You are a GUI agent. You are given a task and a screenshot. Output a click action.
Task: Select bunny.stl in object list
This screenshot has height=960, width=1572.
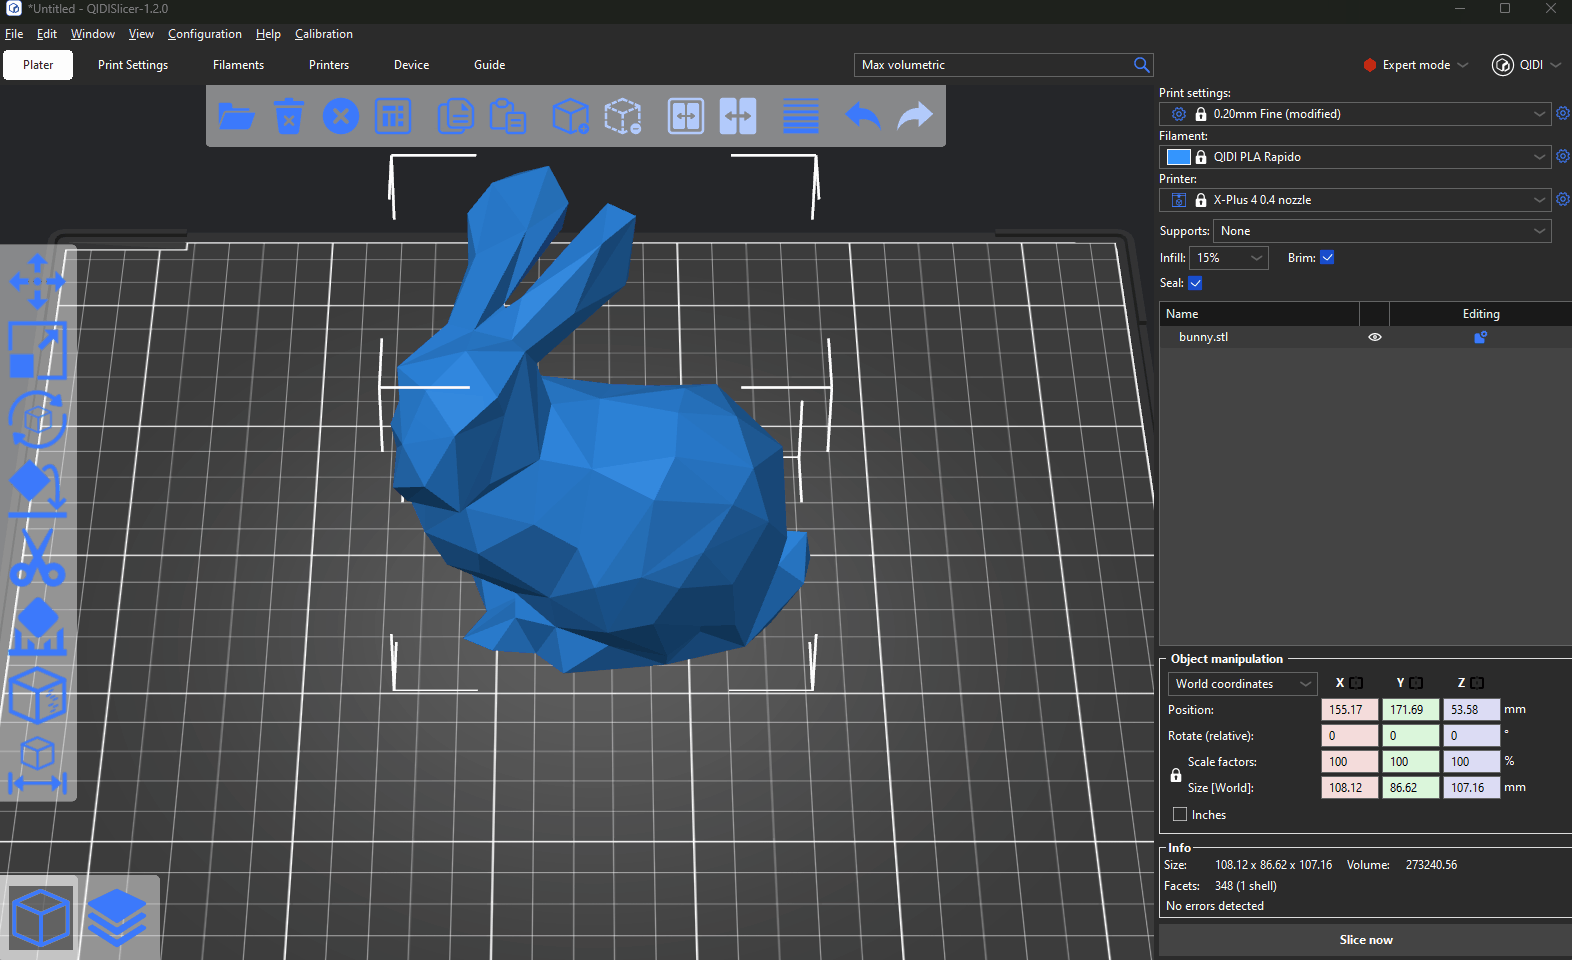point(1203,337)
